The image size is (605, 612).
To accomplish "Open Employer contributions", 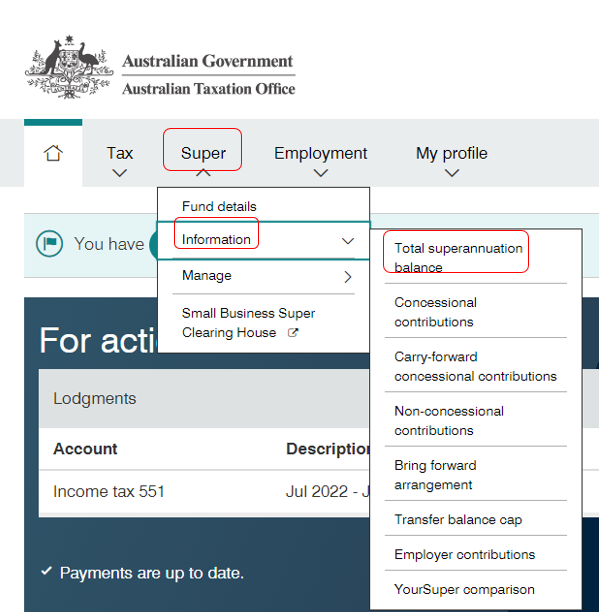I will (464, 554).
